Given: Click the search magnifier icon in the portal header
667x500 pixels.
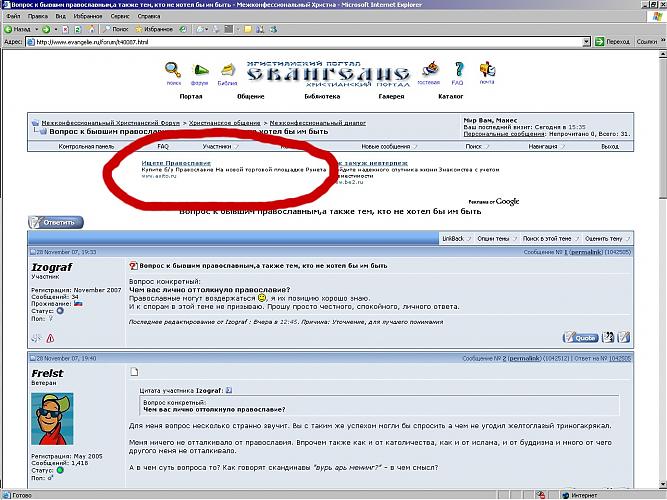Looking at the screenshot, I should pyautogui.click(x=172, y=70).
